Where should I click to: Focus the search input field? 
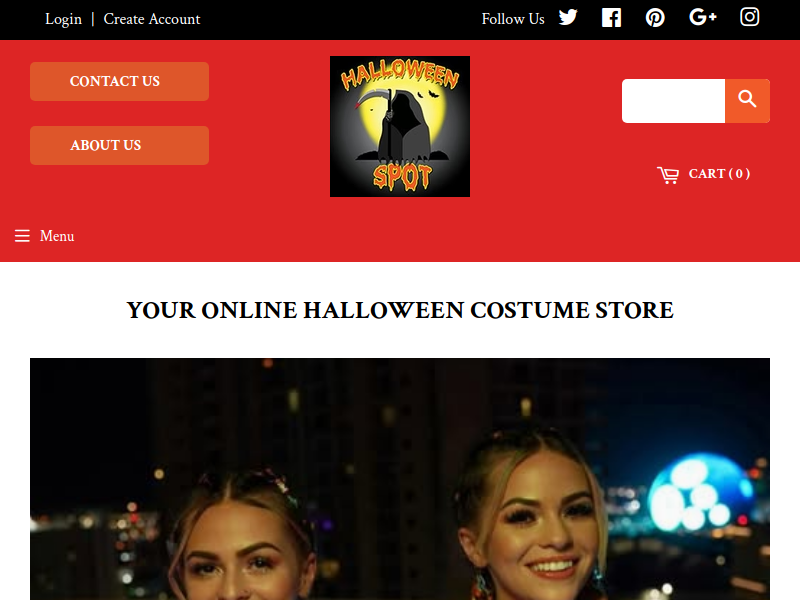pyautogui.click(x=673, y=101)
